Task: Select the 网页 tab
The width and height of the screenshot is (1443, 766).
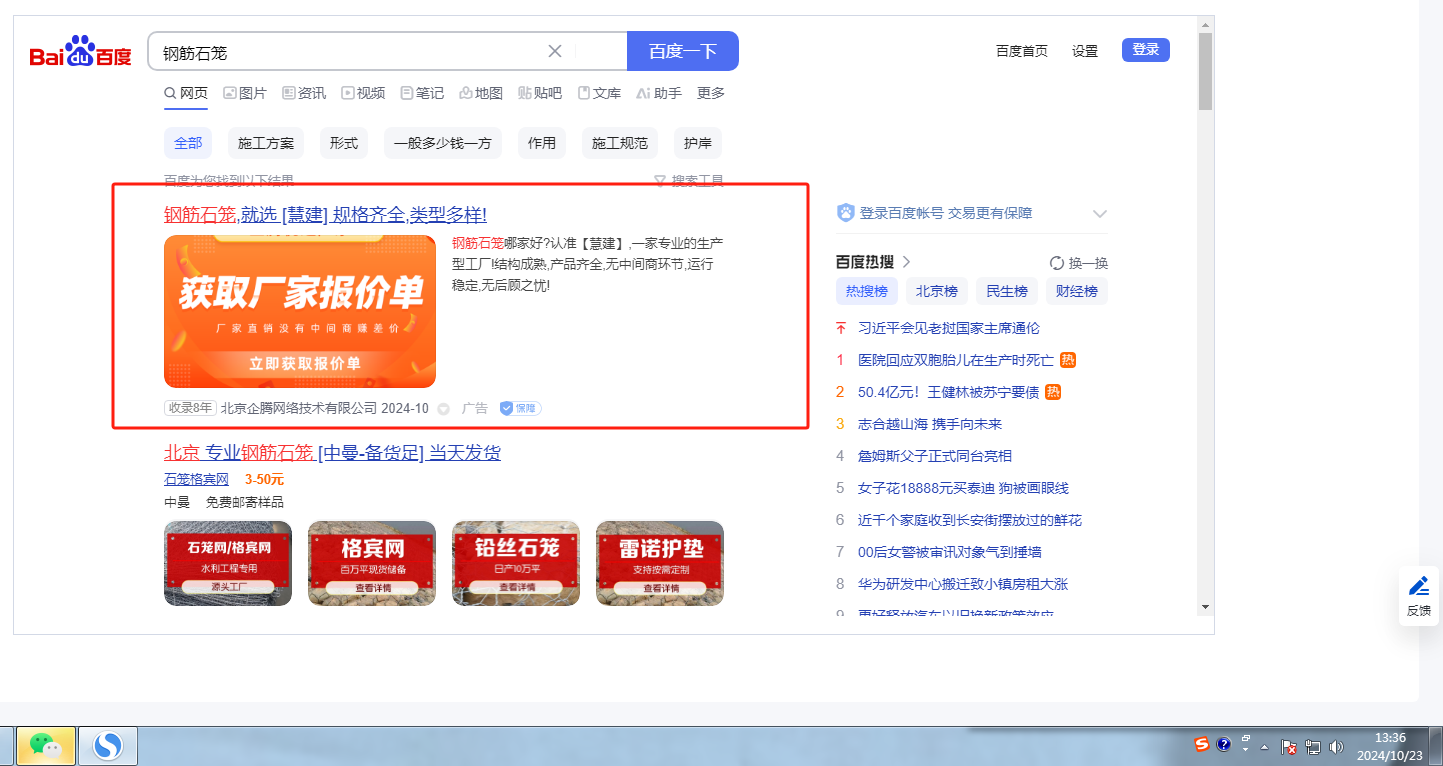Action: (186, 93)
